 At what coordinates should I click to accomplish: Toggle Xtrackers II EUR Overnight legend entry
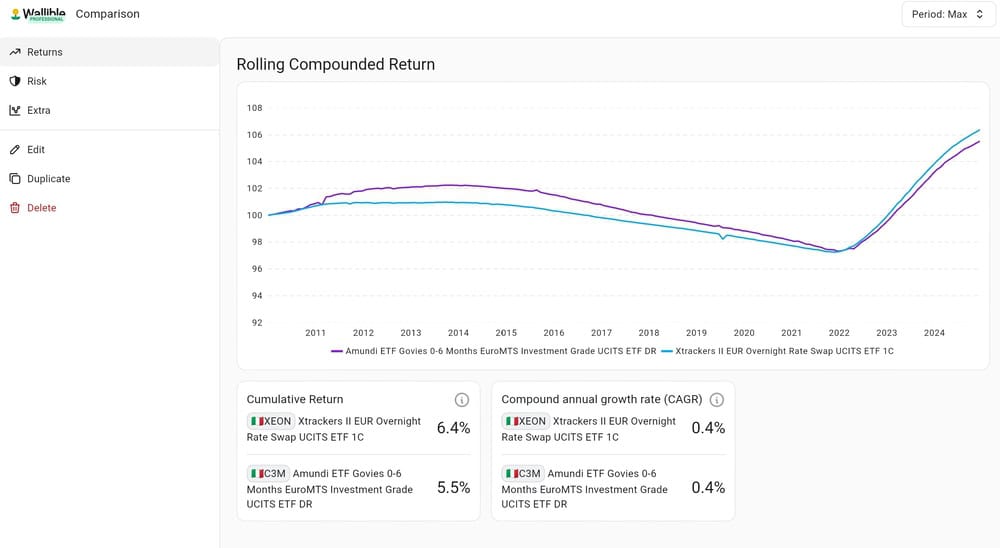point(777,351)
